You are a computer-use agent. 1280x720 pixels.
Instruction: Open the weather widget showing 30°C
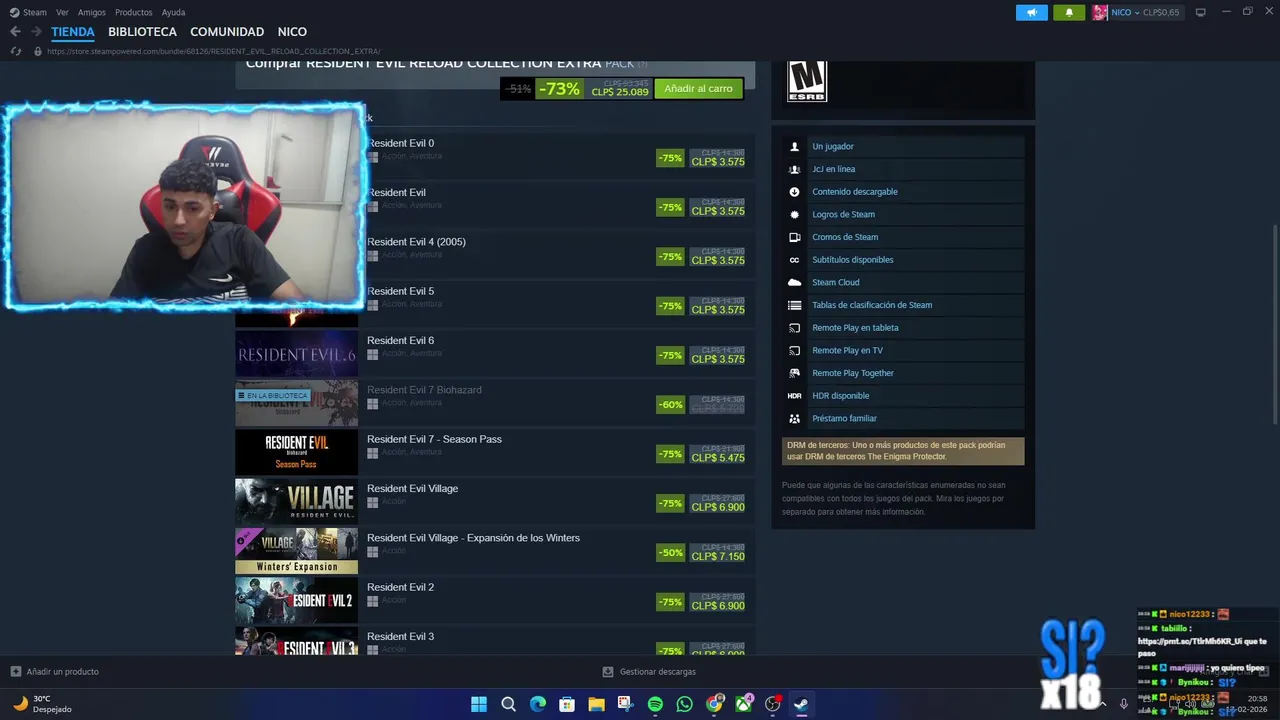tap(43, 704)
